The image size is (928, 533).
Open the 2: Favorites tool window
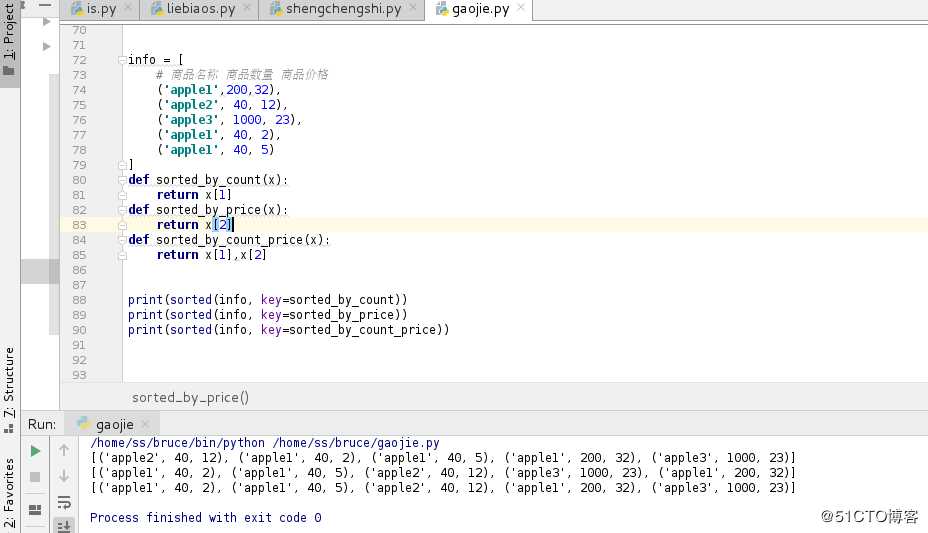pos(9,492)
